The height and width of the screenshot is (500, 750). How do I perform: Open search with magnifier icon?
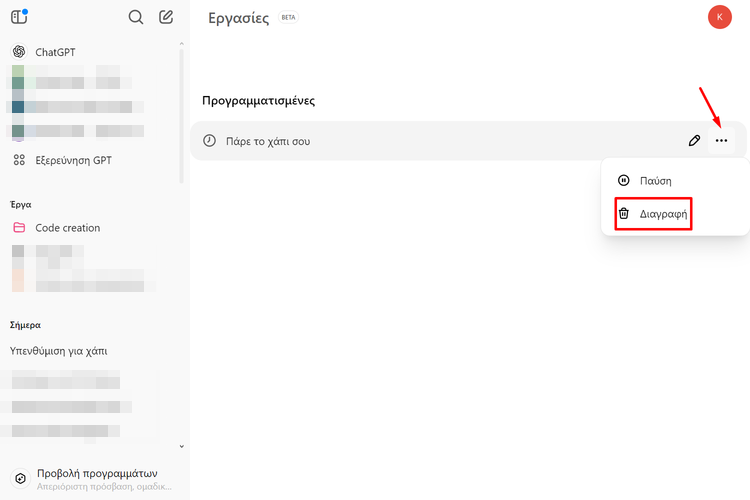(x=136, y=17)
